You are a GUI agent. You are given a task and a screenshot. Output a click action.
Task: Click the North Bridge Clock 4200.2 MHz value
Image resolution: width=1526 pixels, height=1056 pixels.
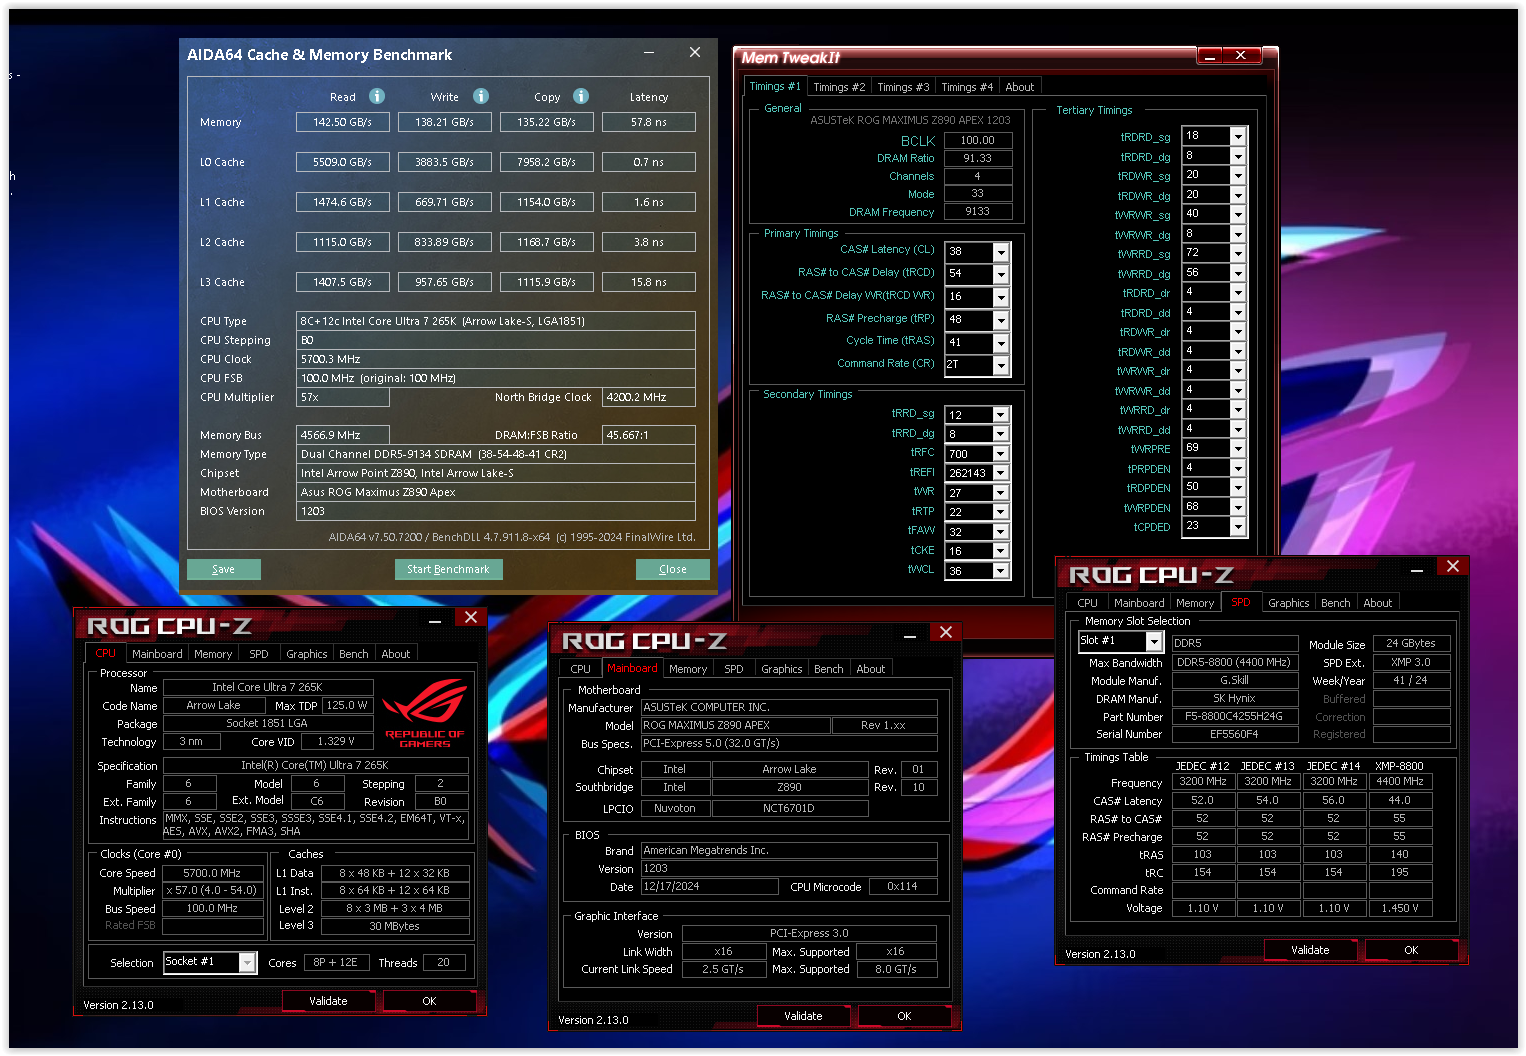[x=648, y=397]
